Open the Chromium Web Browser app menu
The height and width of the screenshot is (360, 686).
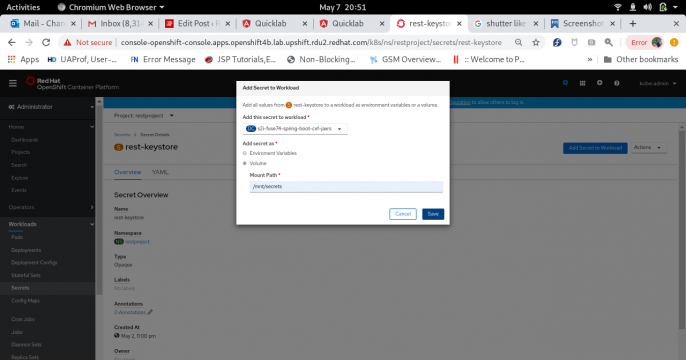pos(111,7)
